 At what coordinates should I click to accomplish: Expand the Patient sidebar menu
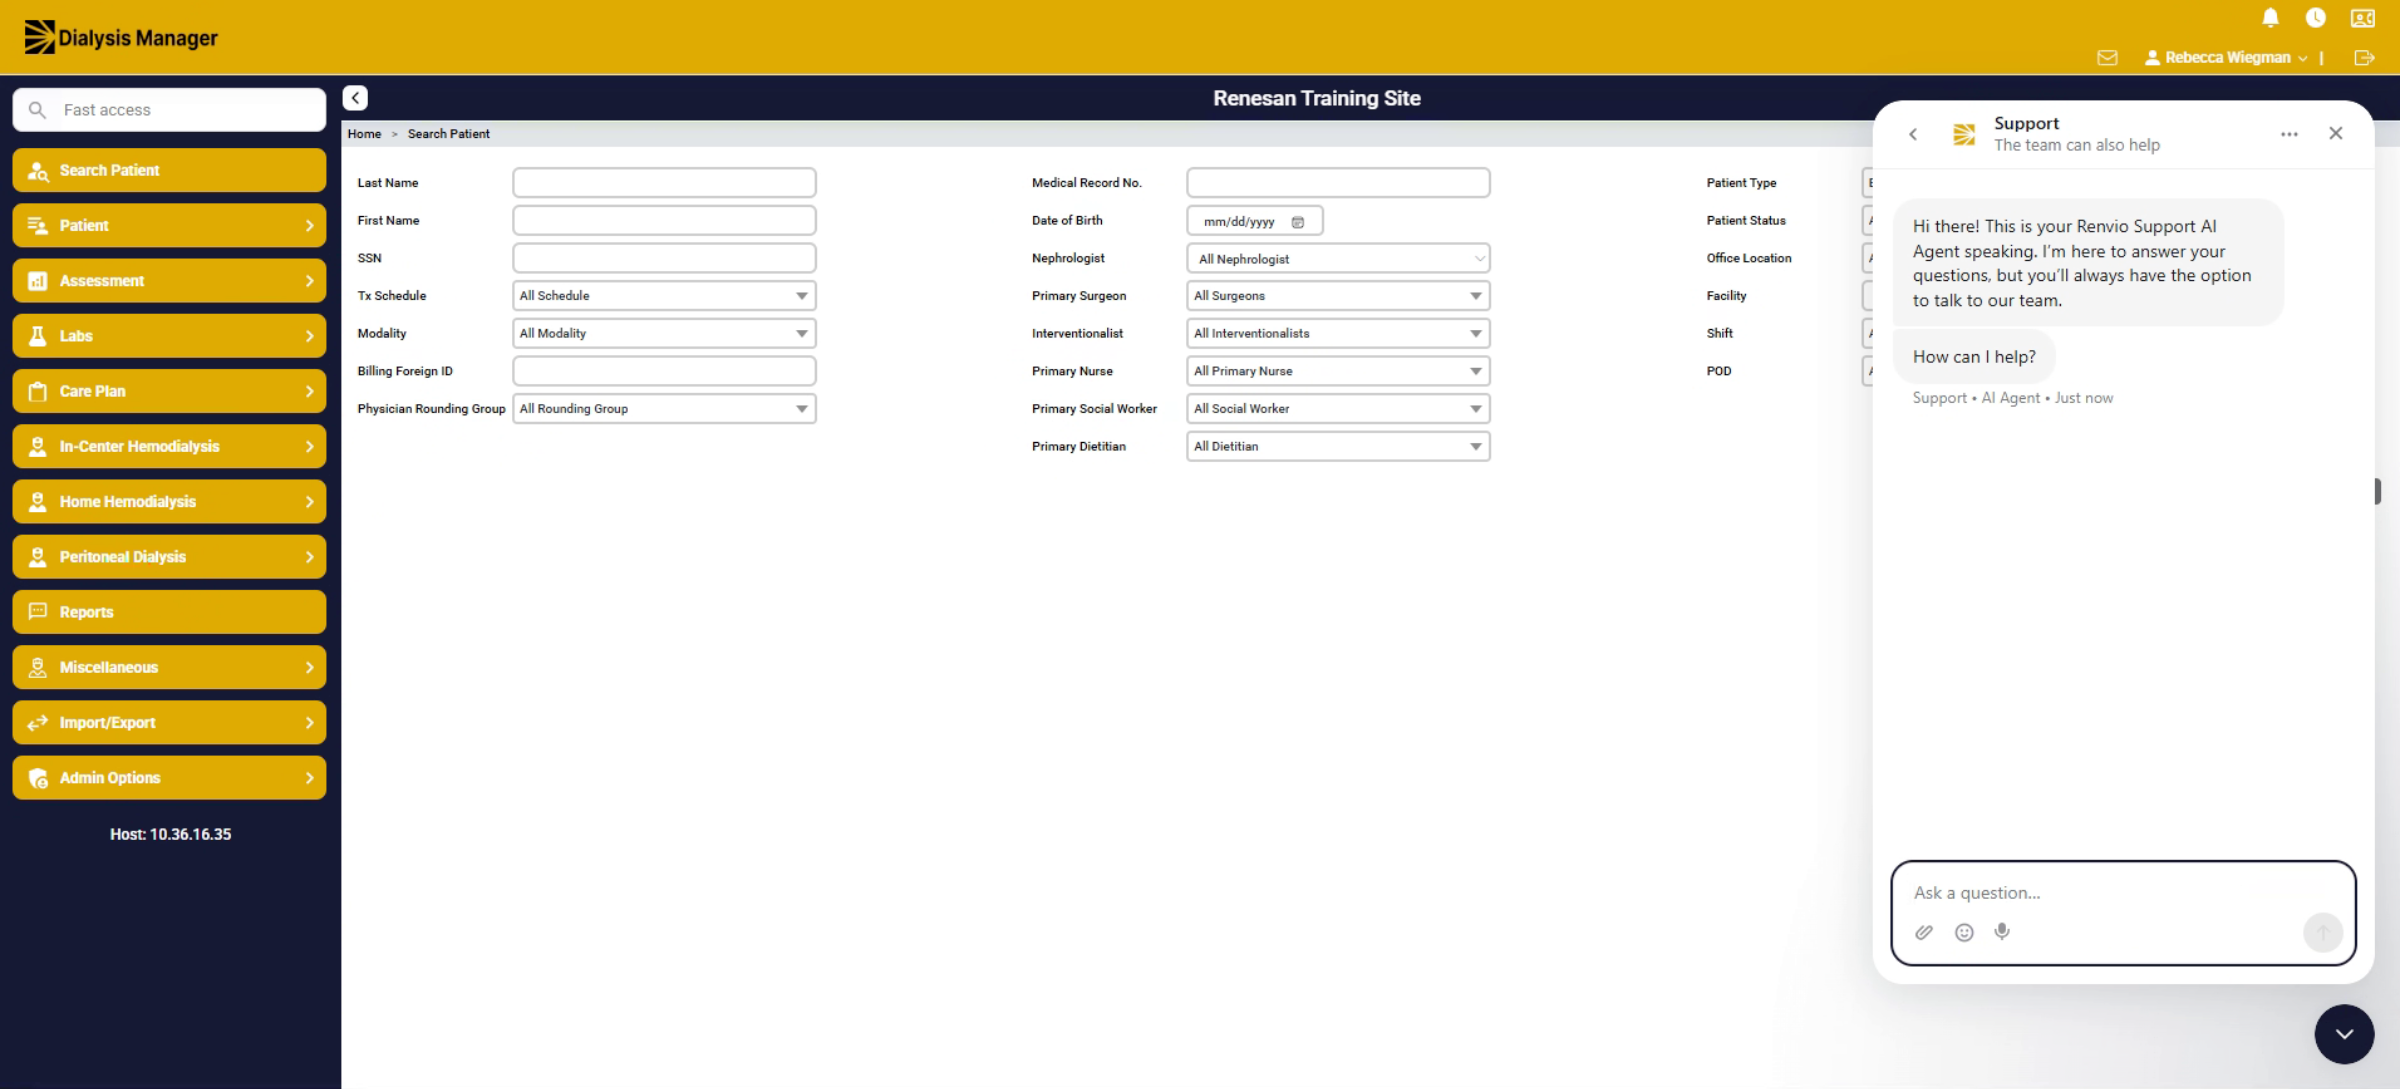pyautogui.click(x=169, y=226)
